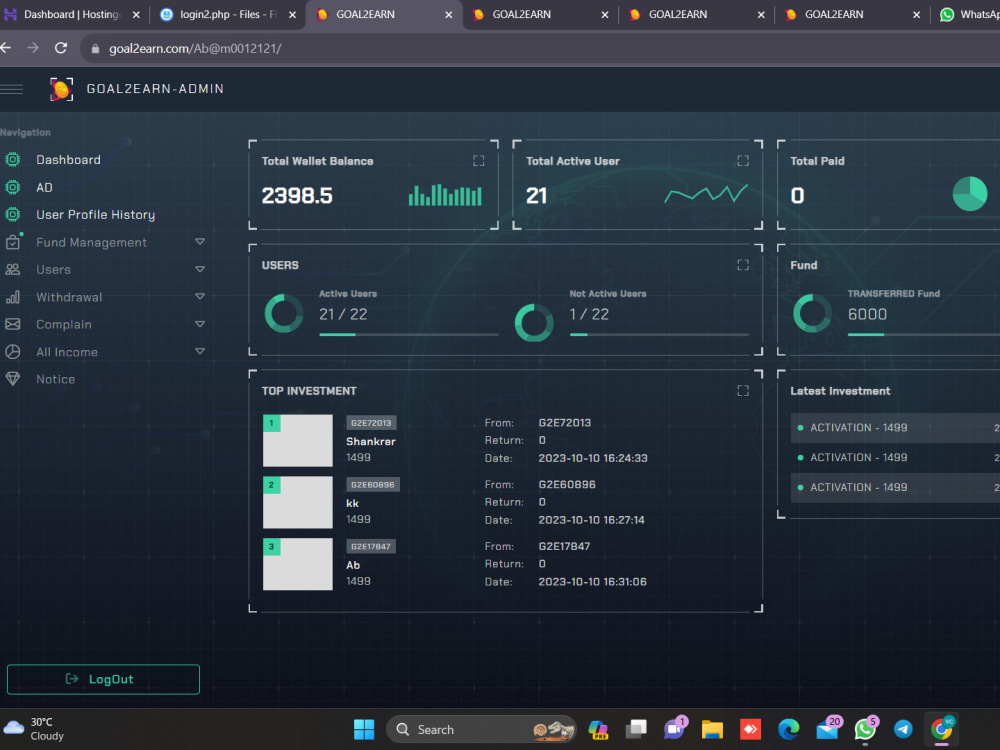Image resolution: width=1000 pixels, height=750 pixels.
Task: Click the Not Active Users donut chart
Action: (x=534, y=323)
